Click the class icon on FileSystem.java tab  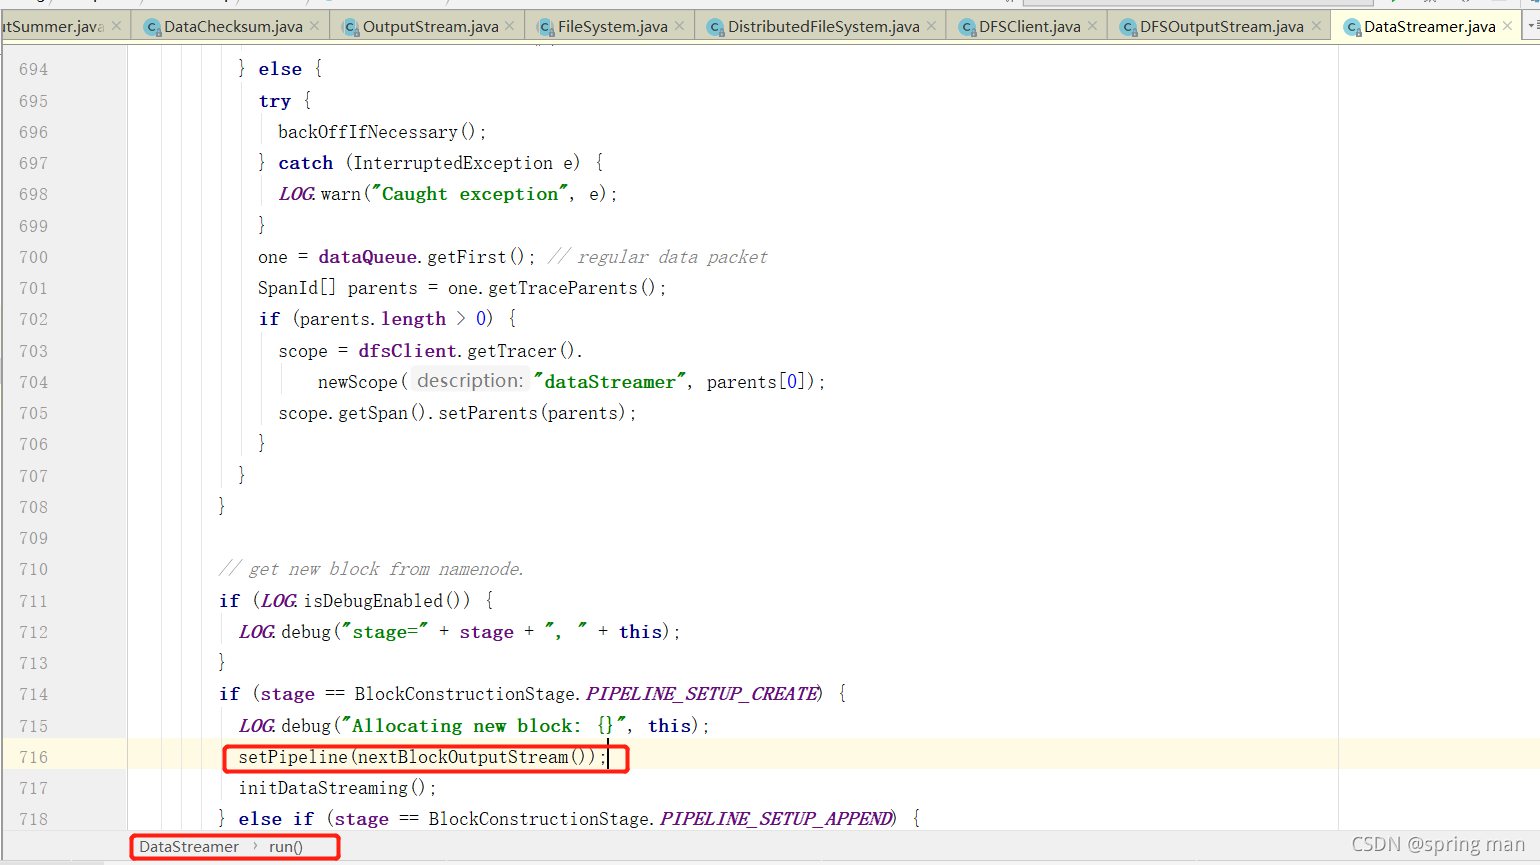[x=546, y=27]
